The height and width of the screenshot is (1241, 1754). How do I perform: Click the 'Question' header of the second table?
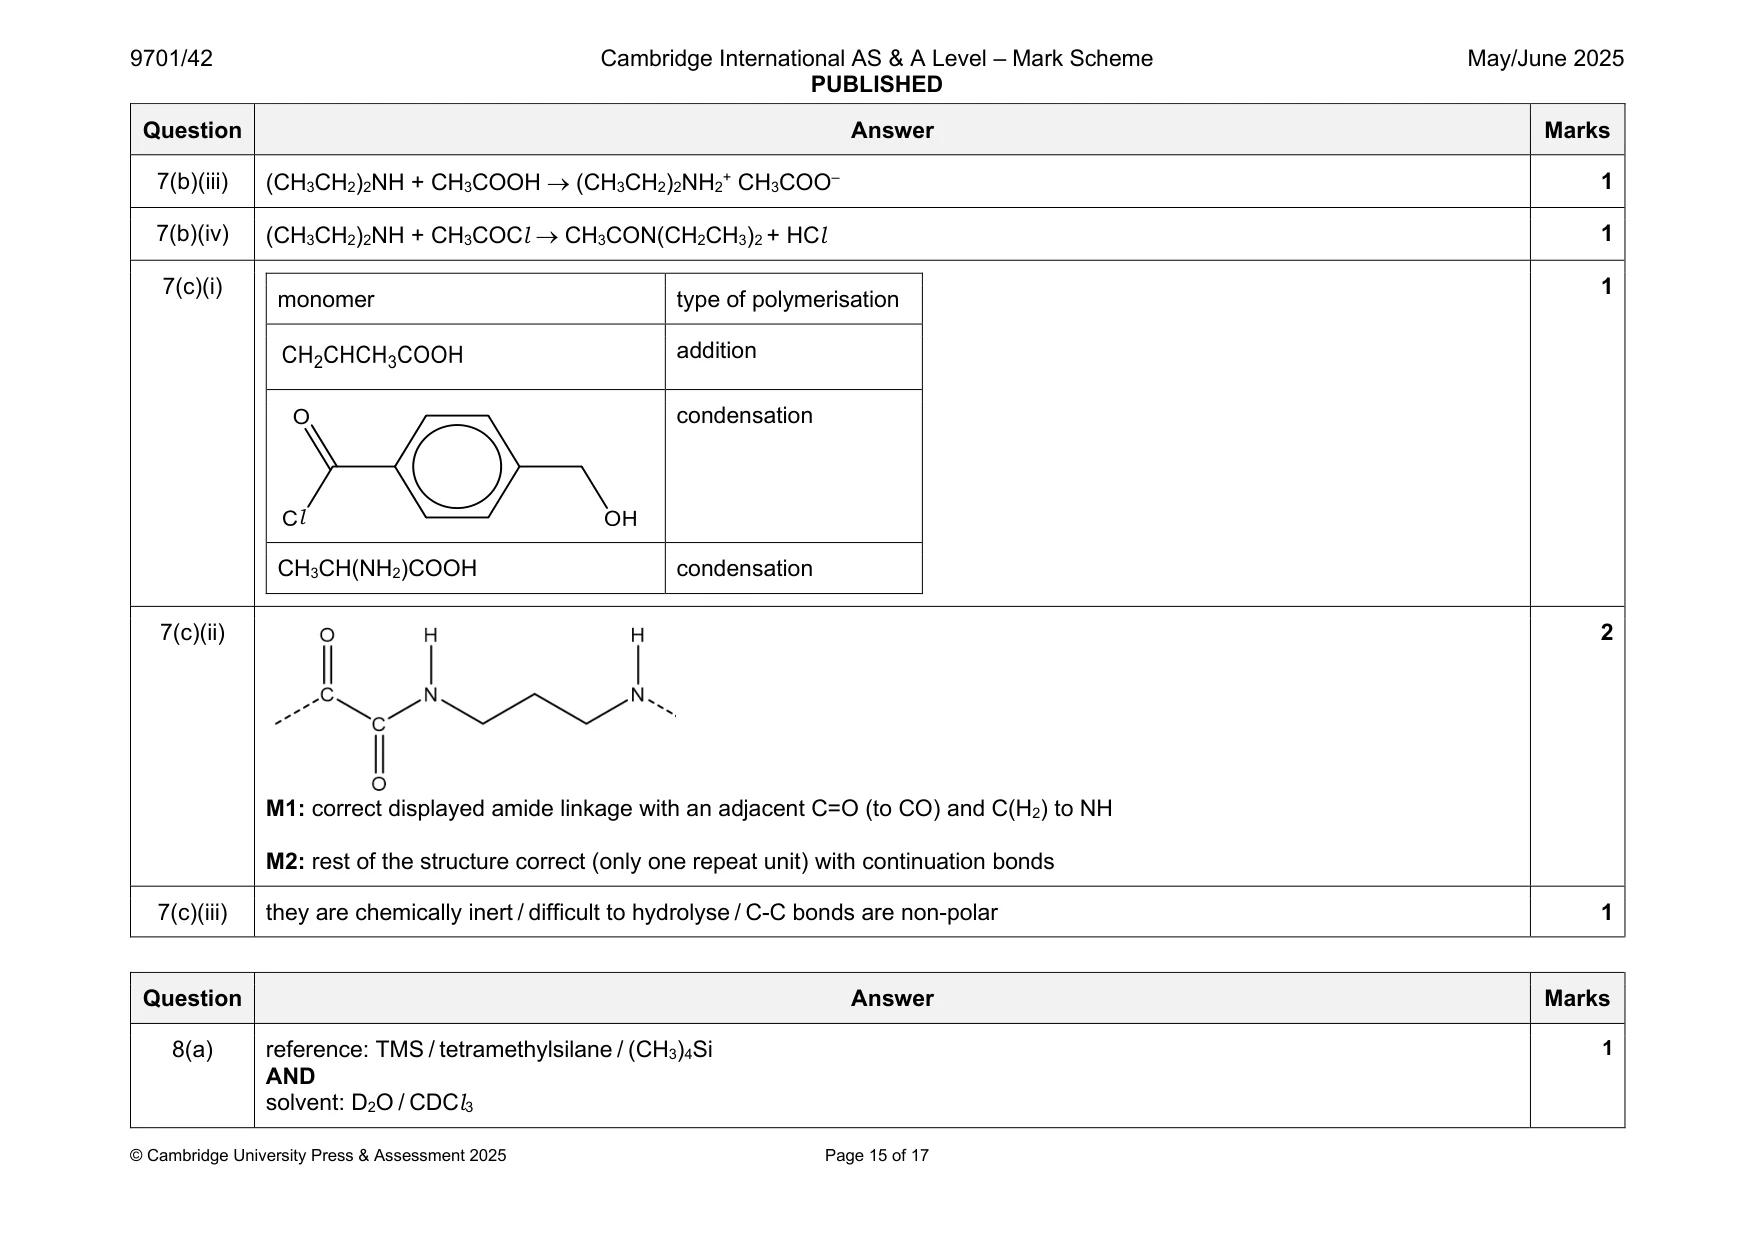point(192,998)
